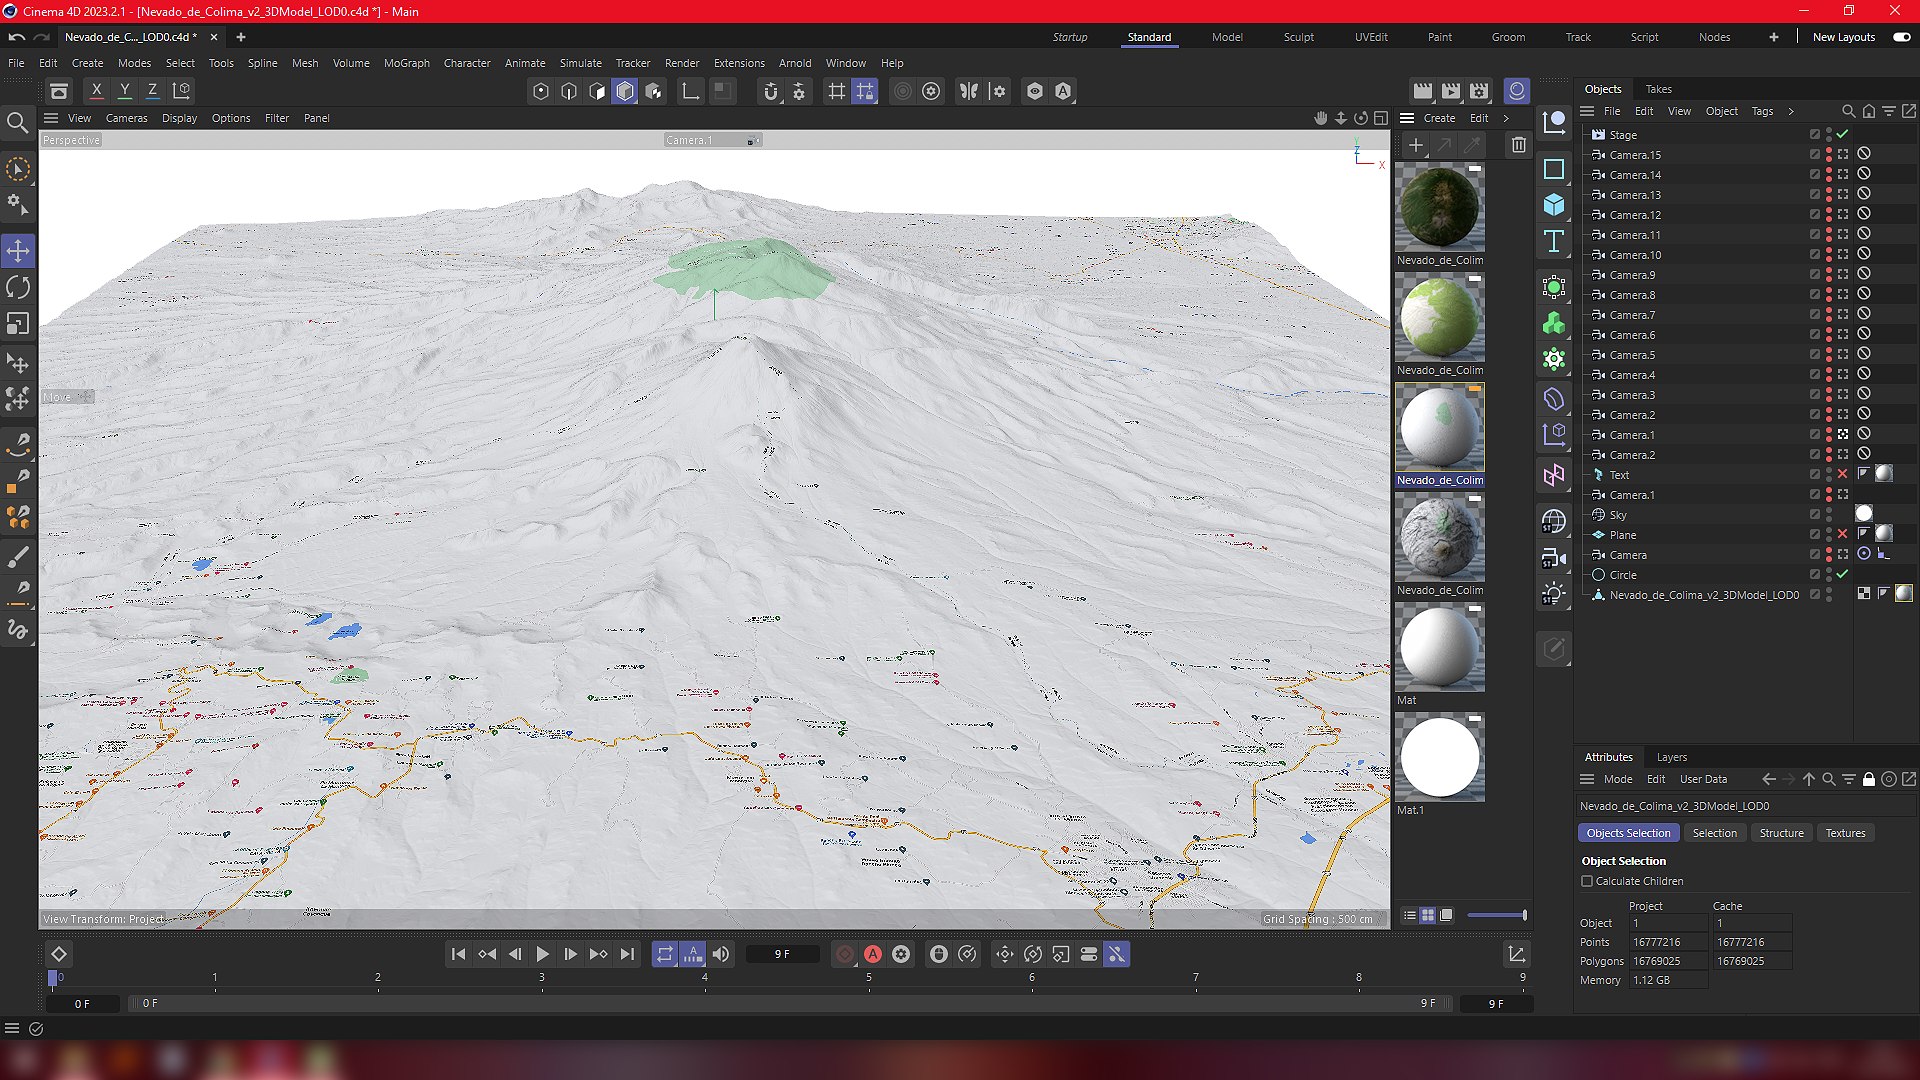1920x1080 pixels.
Task: Open the Render menu
Action: [x=682, y=63]
